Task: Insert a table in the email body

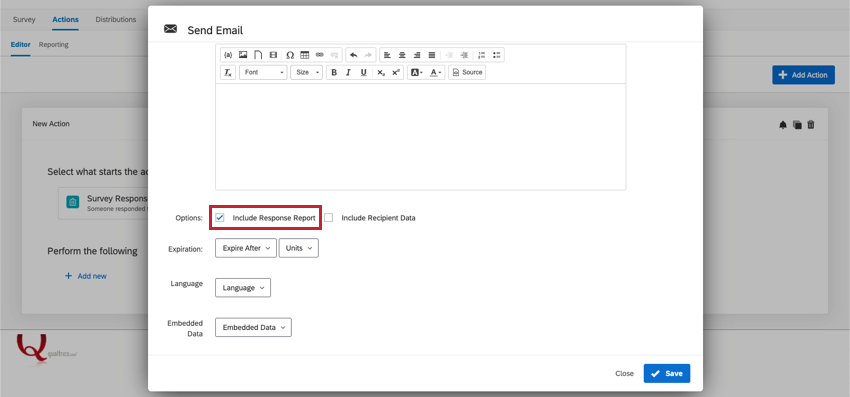Action: pyautogui.click(x=305, y=55)
